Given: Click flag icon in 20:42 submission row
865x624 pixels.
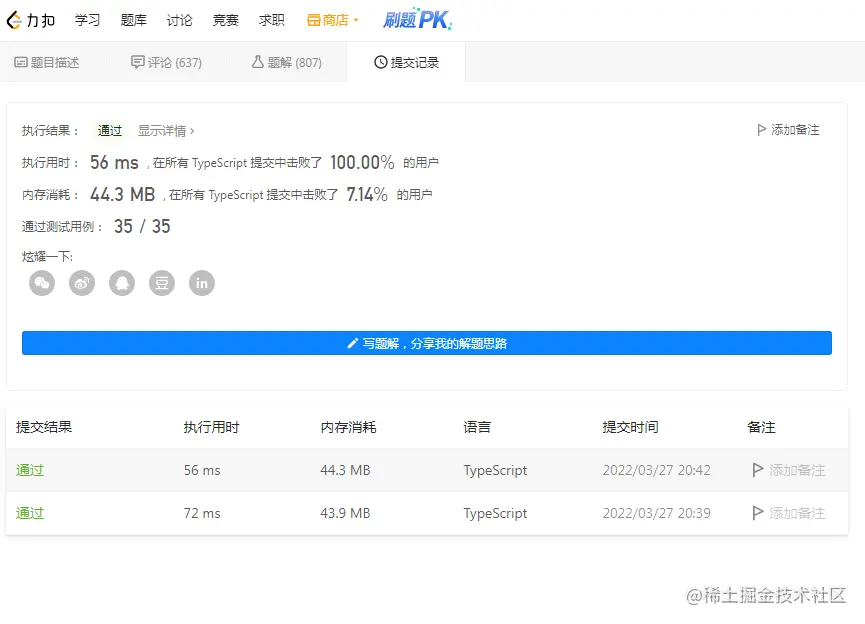Looking at the screenshot, I should pos(758,470).
